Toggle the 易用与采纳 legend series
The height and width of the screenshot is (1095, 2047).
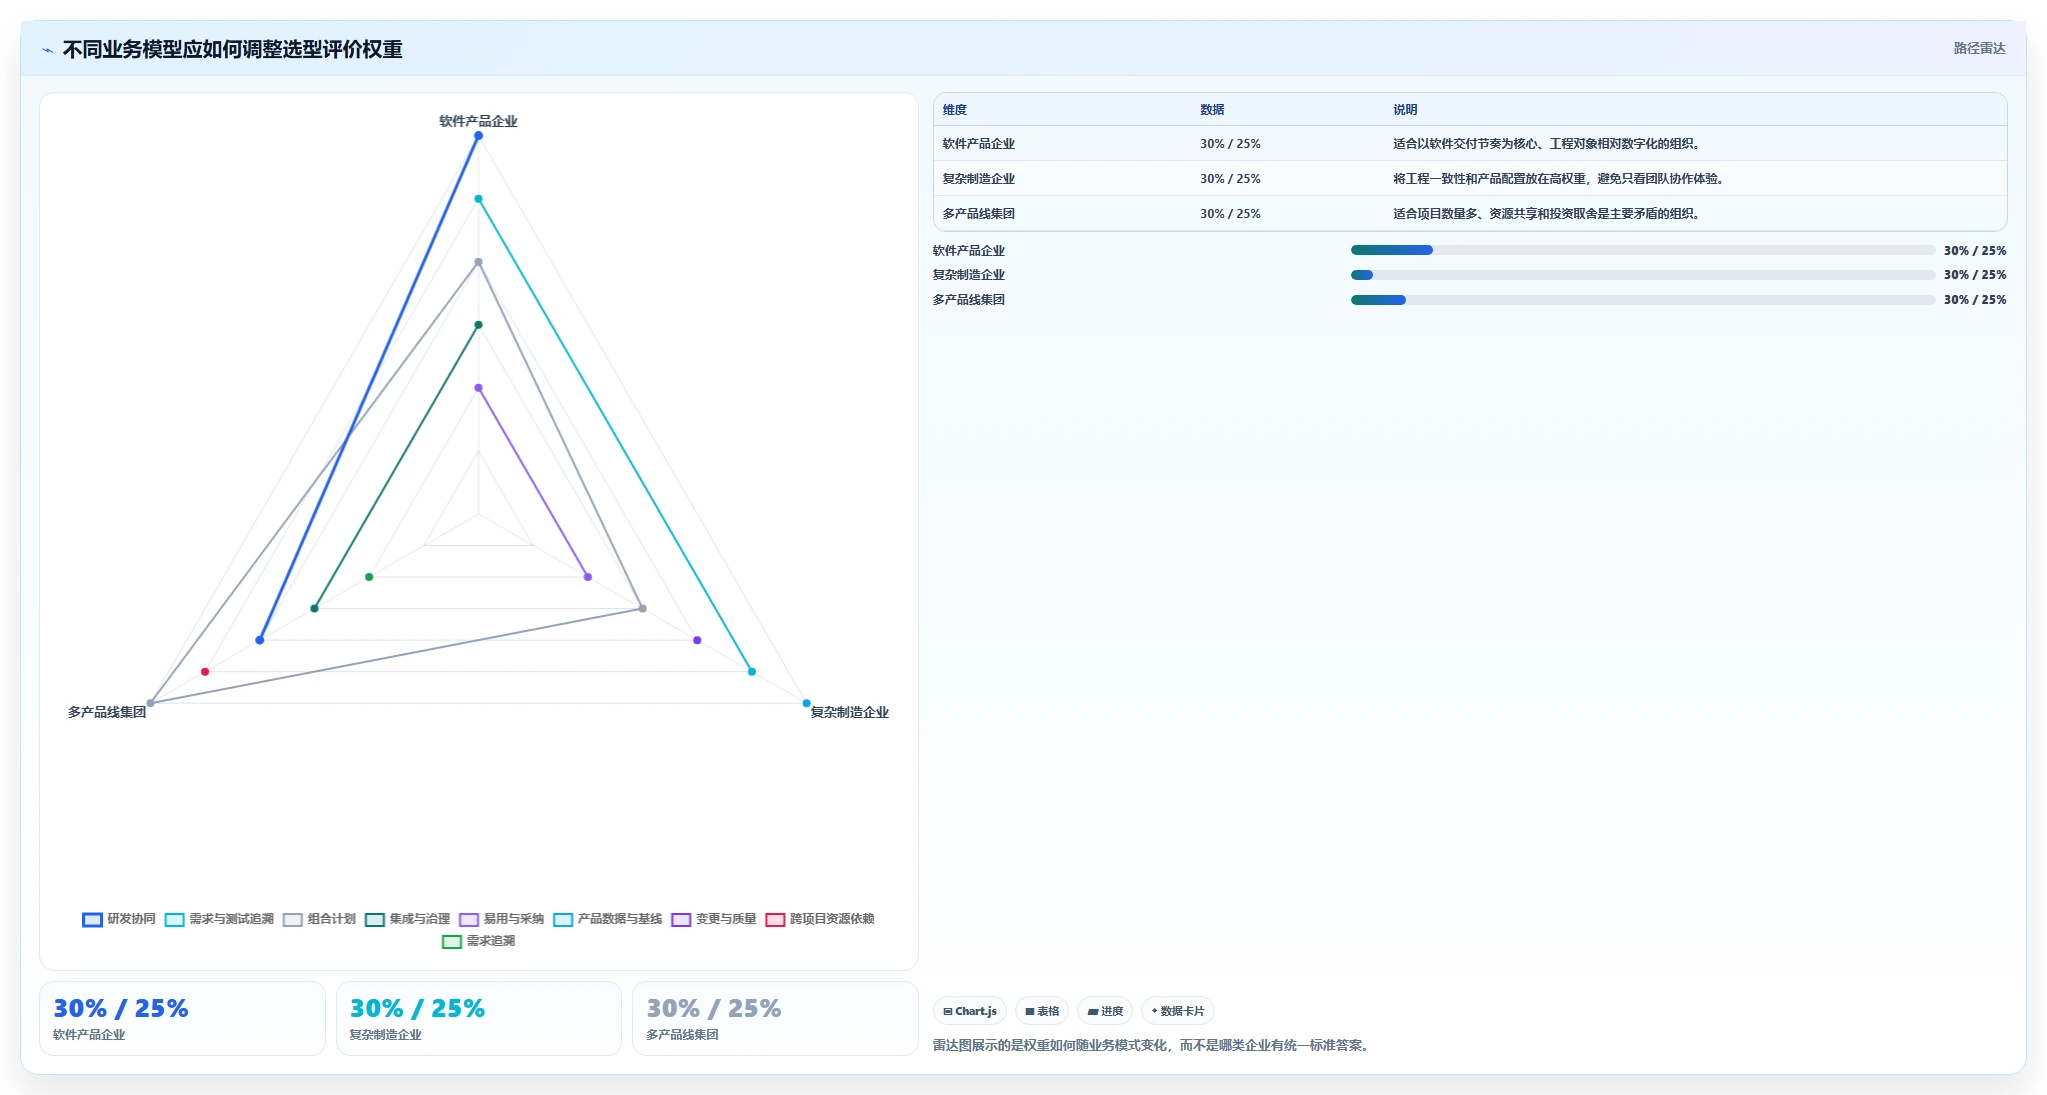(501, 919)
